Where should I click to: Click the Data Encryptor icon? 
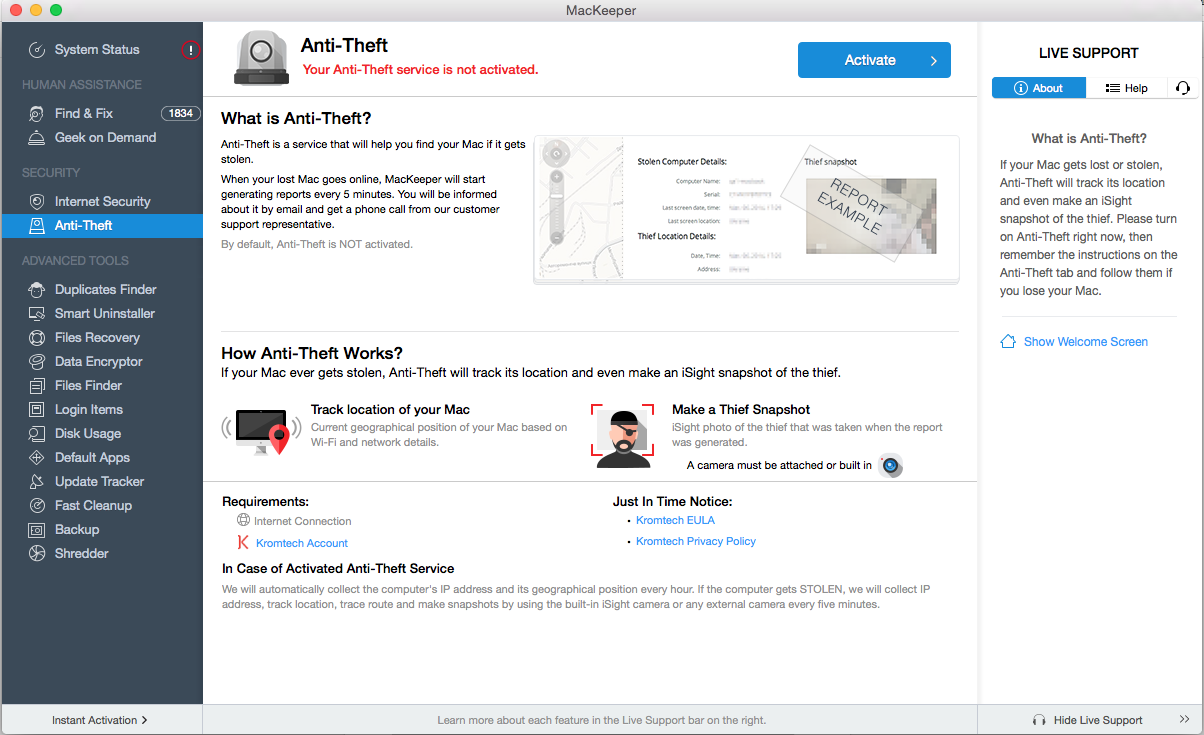(37, 361)
